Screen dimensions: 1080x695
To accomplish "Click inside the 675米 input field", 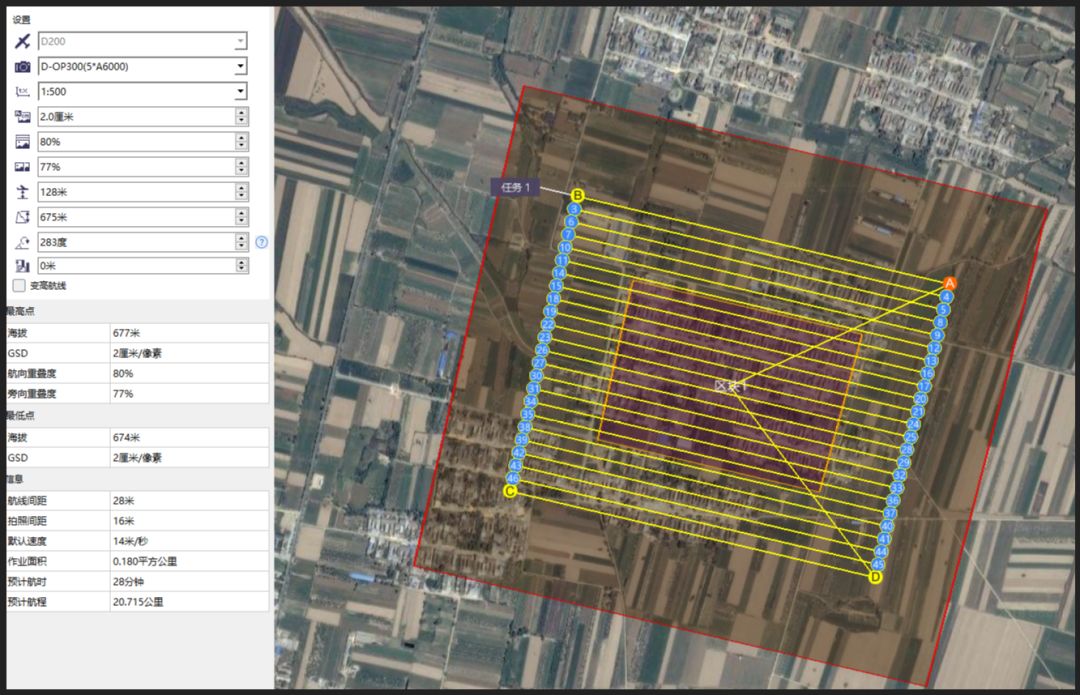I will click(x=135, y=217).
